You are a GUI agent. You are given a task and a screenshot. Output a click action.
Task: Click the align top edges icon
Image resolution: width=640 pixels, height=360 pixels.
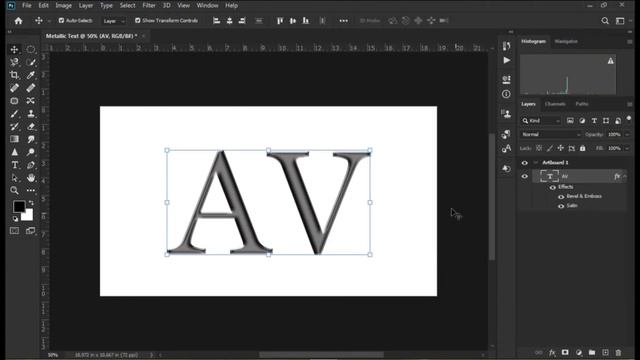click(280, 21)
